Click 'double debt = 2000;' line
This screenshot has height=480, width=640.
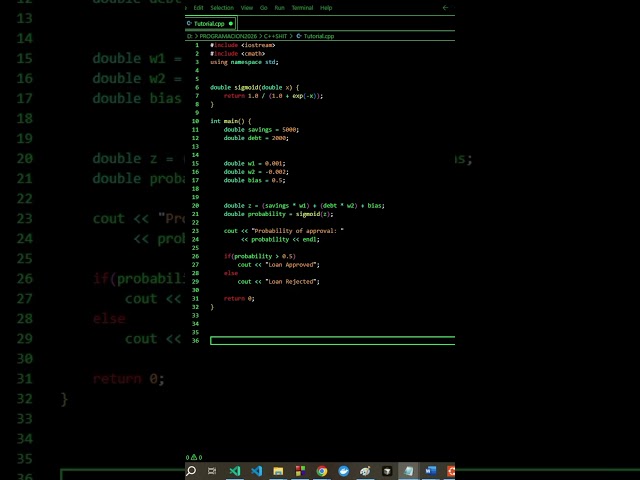(256, 138)
